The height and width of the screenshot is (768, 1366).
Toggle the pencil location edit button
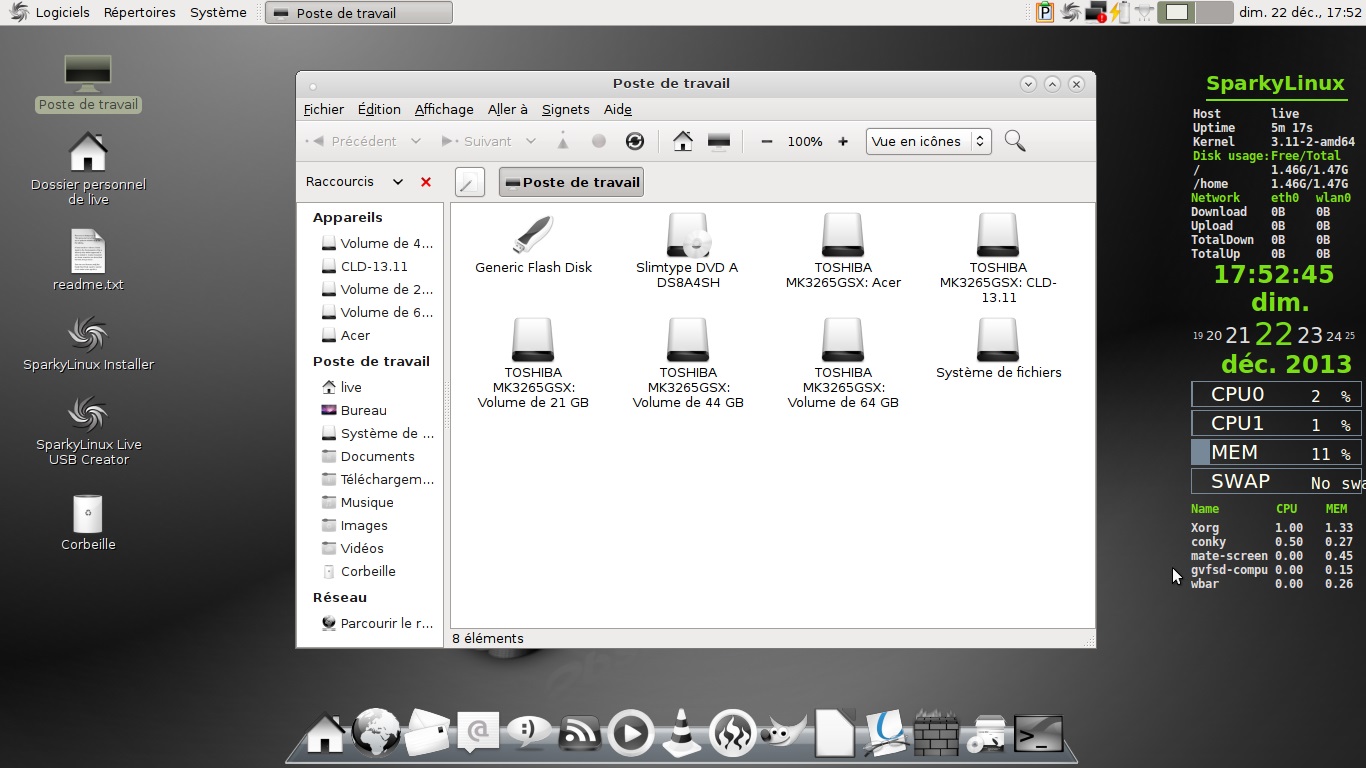click(470, 182)
